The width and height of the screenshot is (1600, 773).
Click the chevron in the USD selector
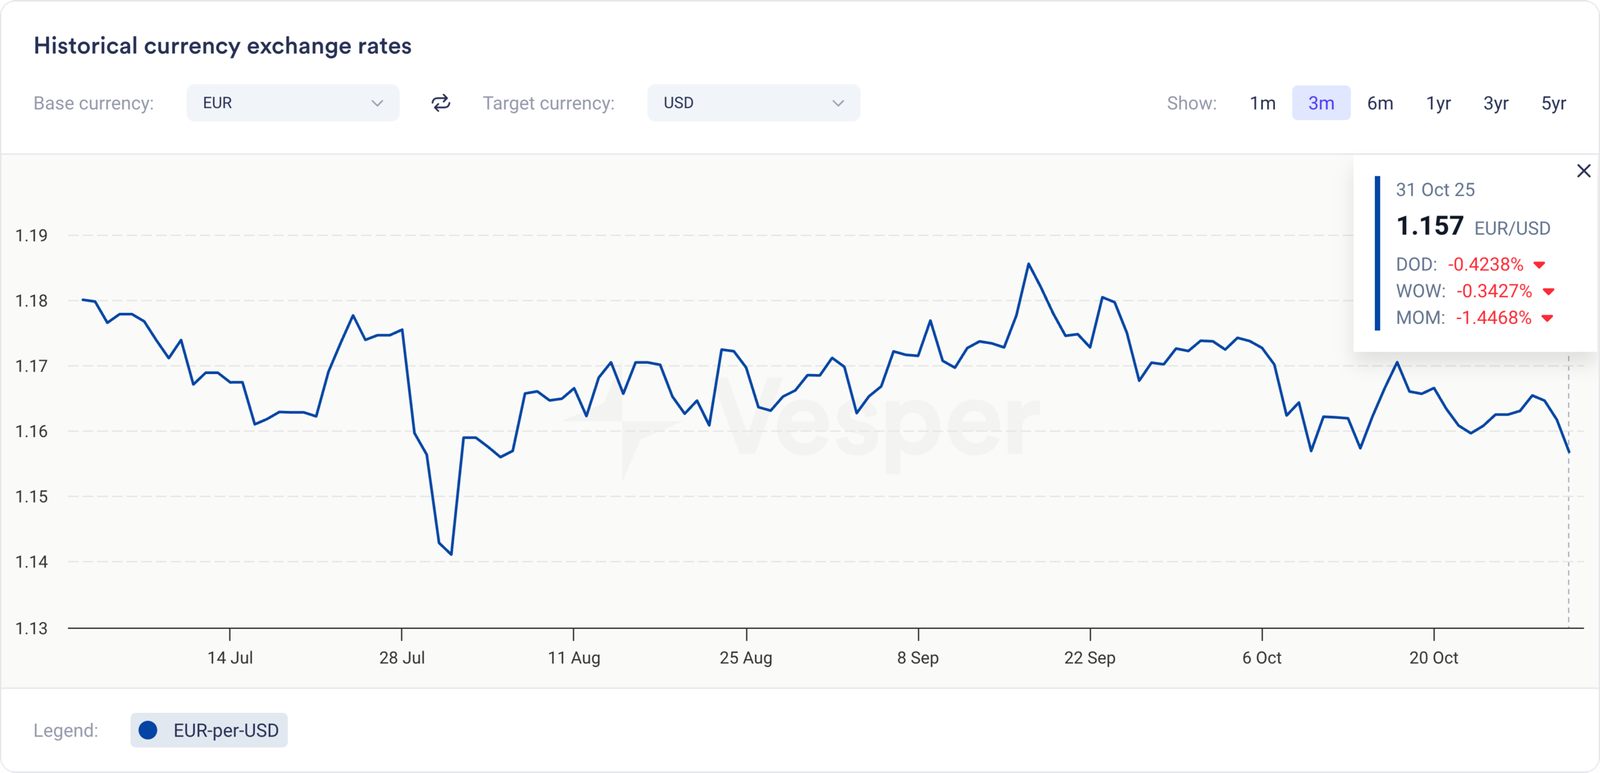(838, 103)
